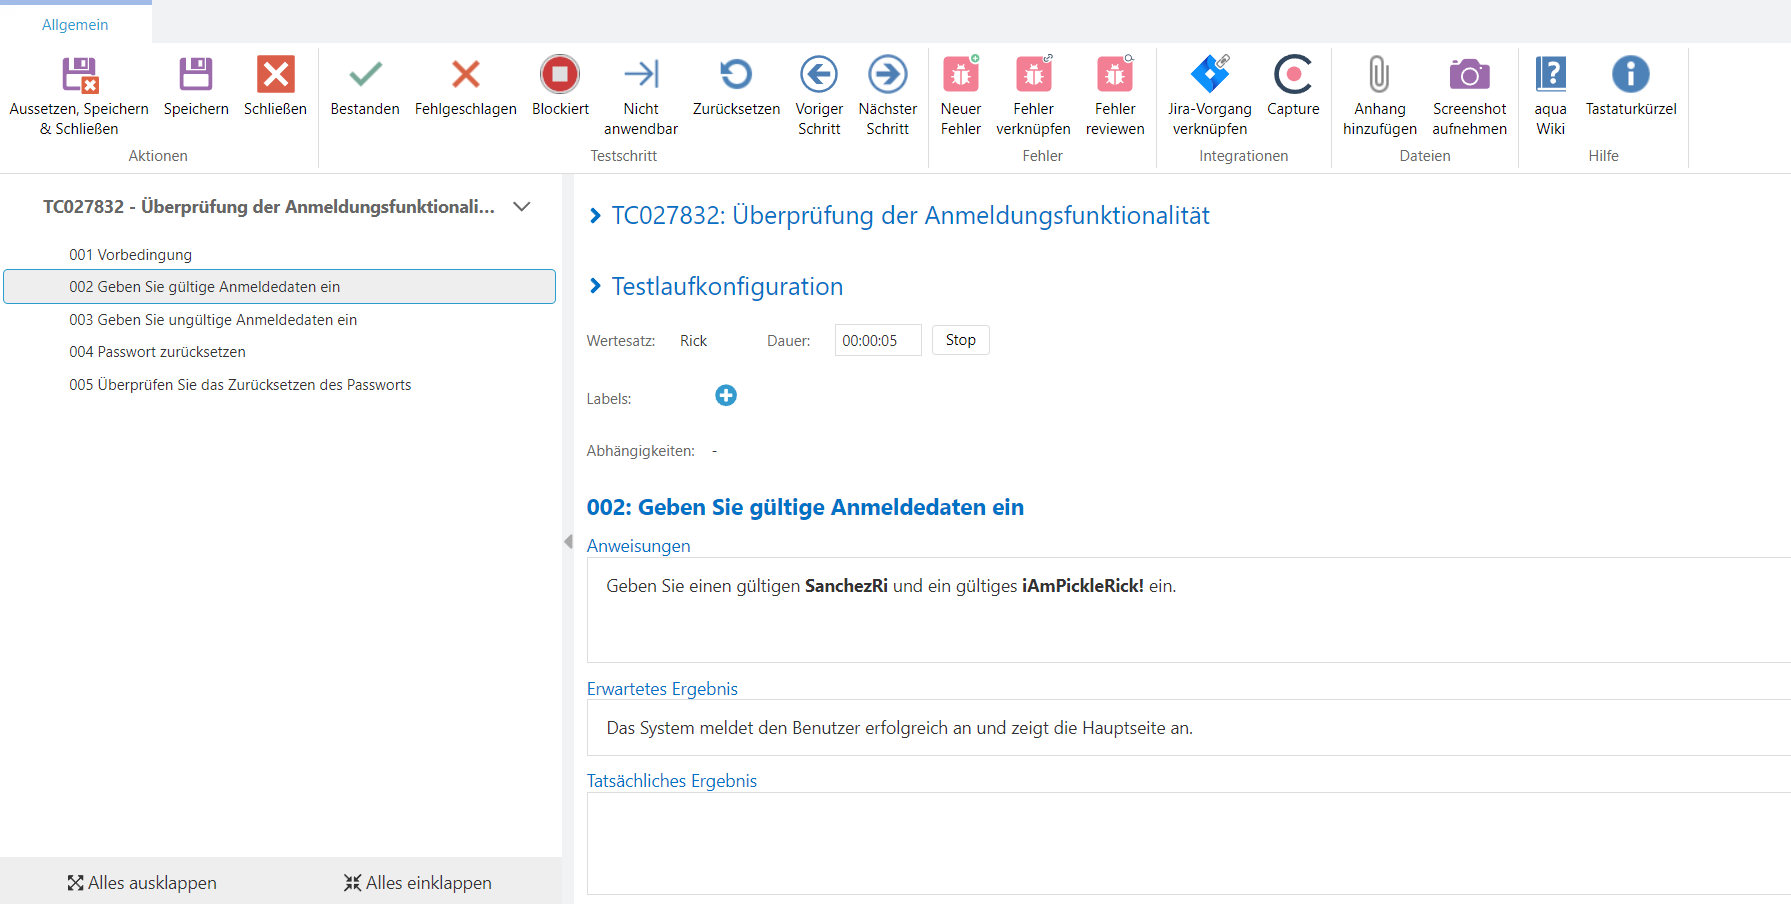
Task: Click into the Tatsächliches Ergebnis text field
Action: pos(1180,842)
